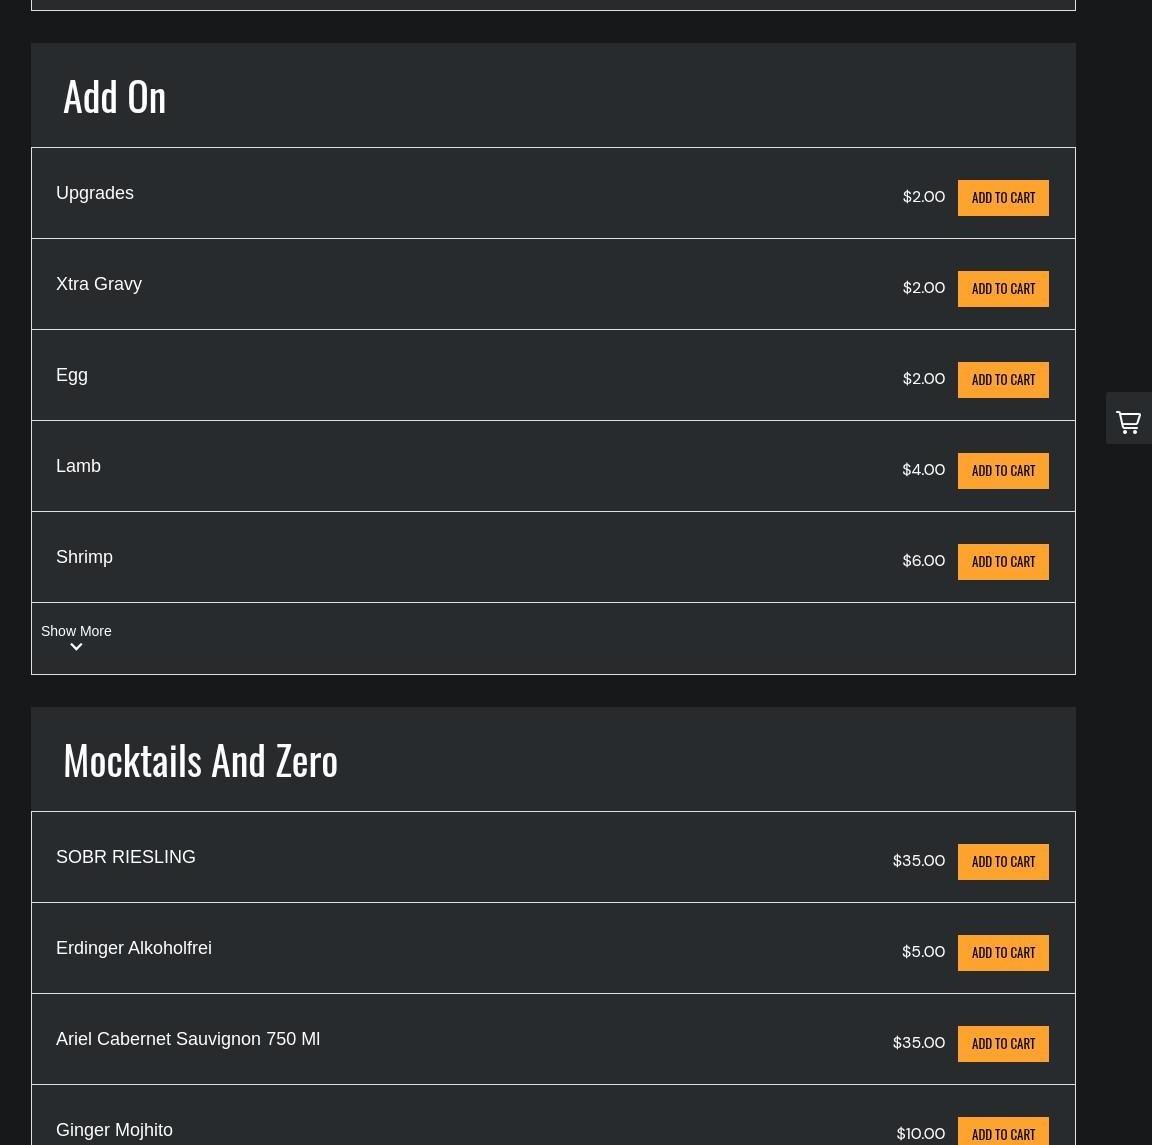This screenshot has width=1152, height=1145.
Task: Click the Erdinger Alkoholfrei item title
Action: tap(134, 948)
